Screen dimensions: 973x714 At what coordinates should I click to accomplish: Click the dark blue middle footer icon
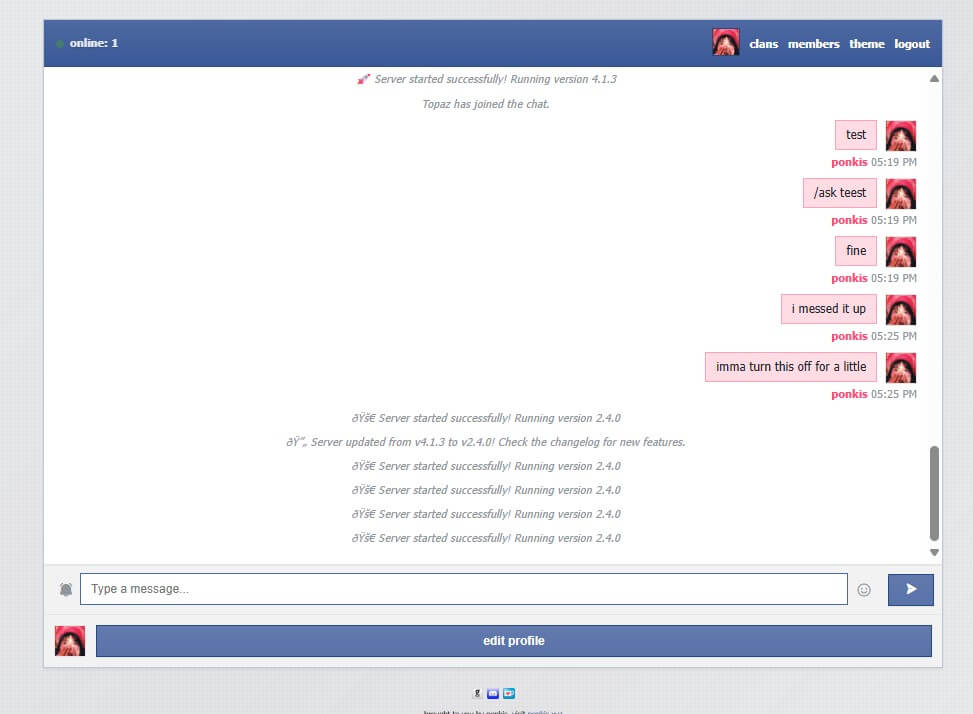pos(494,693)
